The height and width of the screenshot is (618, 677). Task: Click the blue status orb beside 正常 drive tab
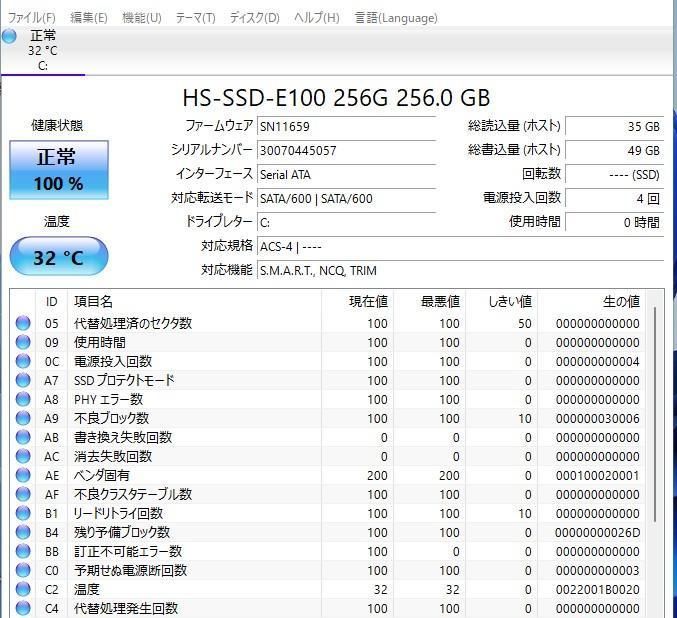[9, 36]
